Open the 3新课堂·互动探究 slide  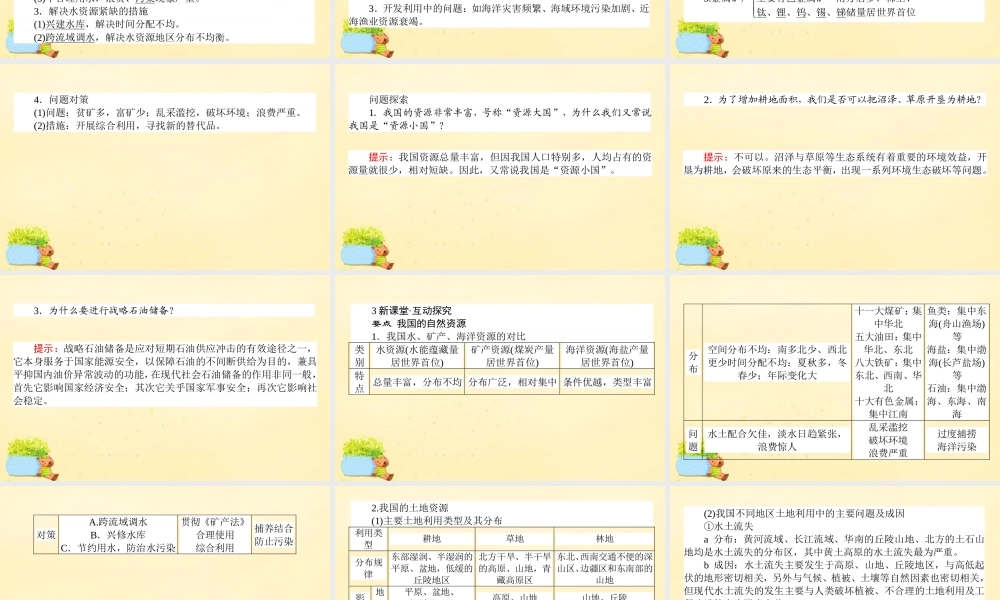click(499, 377)
